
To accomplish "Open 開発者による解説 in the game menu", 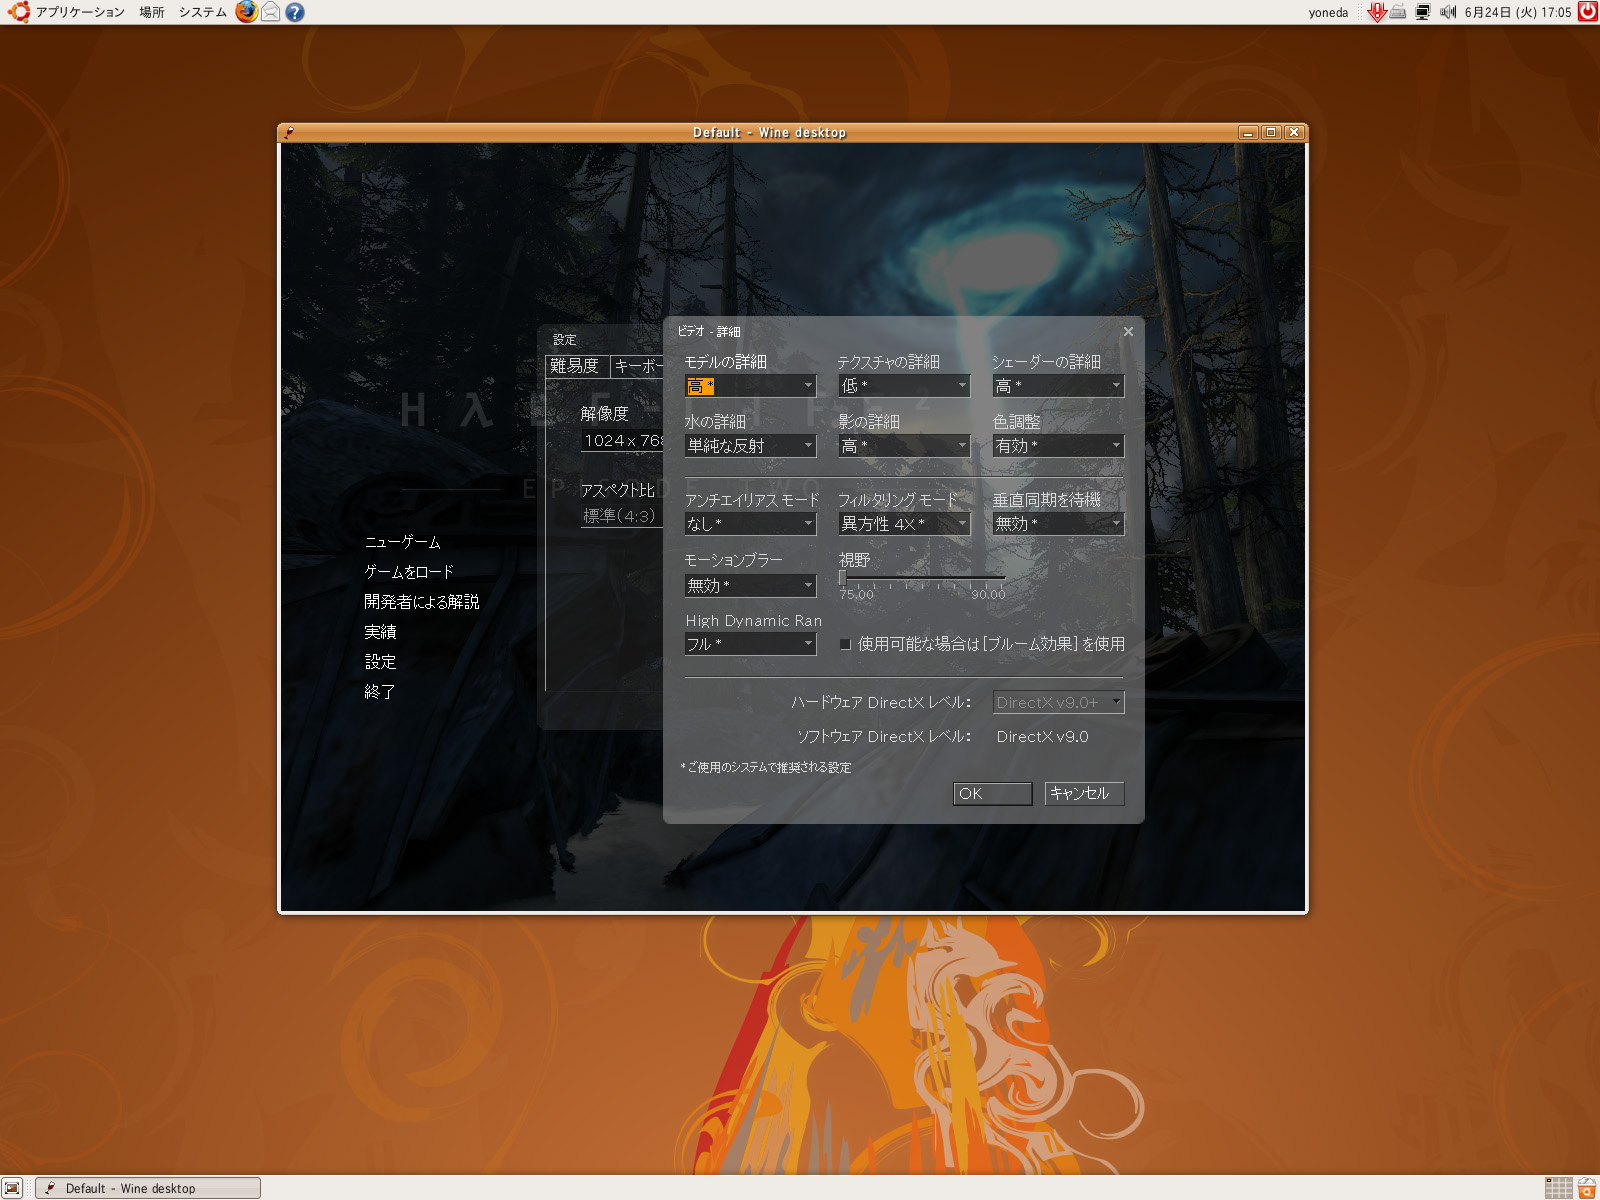I will (422, 602).
